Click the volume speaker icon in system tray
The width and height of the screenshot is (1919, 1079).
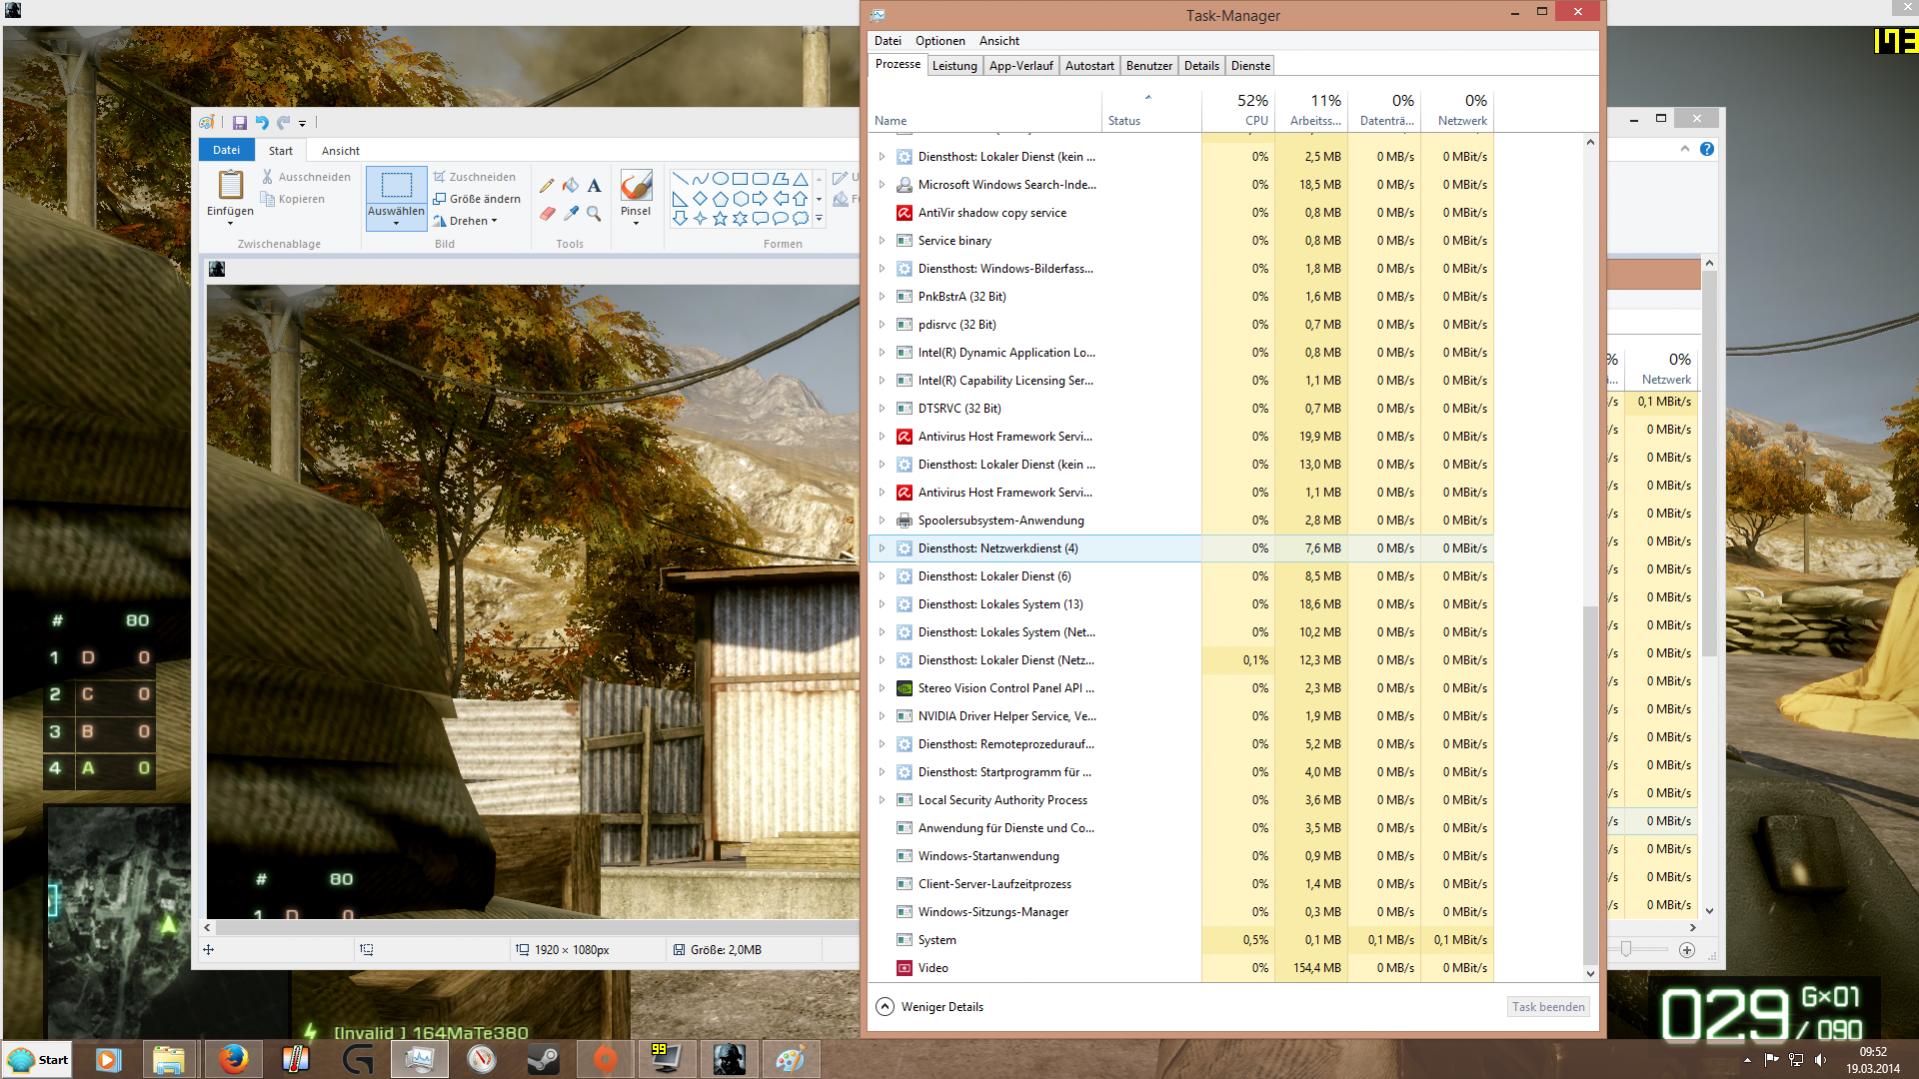[1820, 1060]
